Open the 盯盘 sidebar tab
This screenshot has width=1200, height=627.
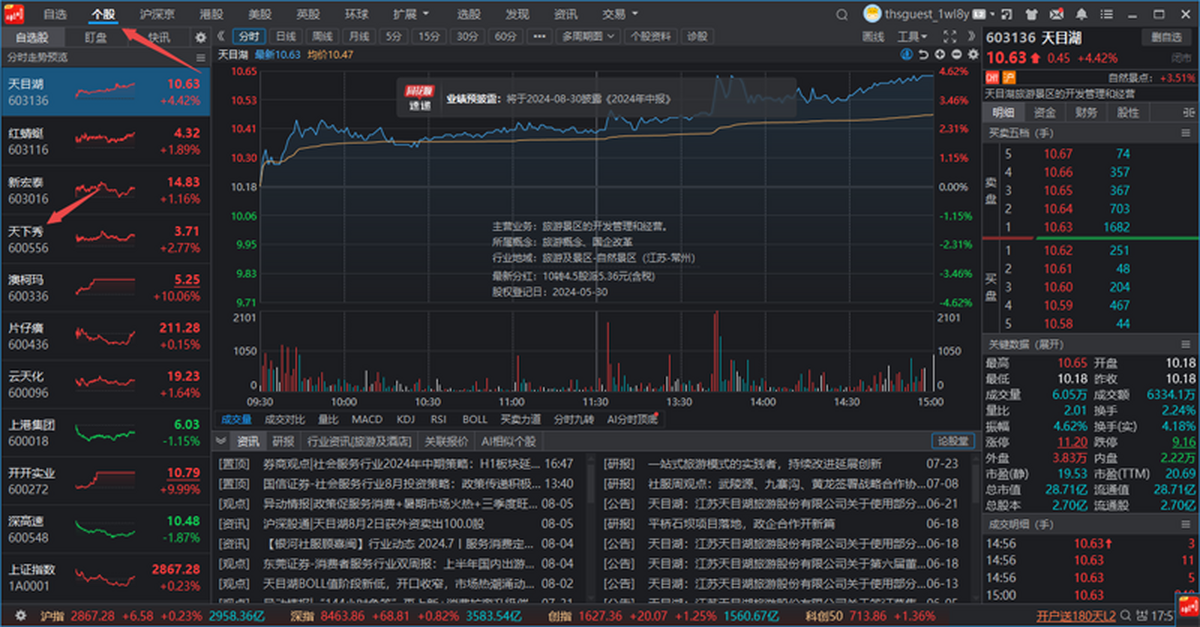[x=96, y=37]
